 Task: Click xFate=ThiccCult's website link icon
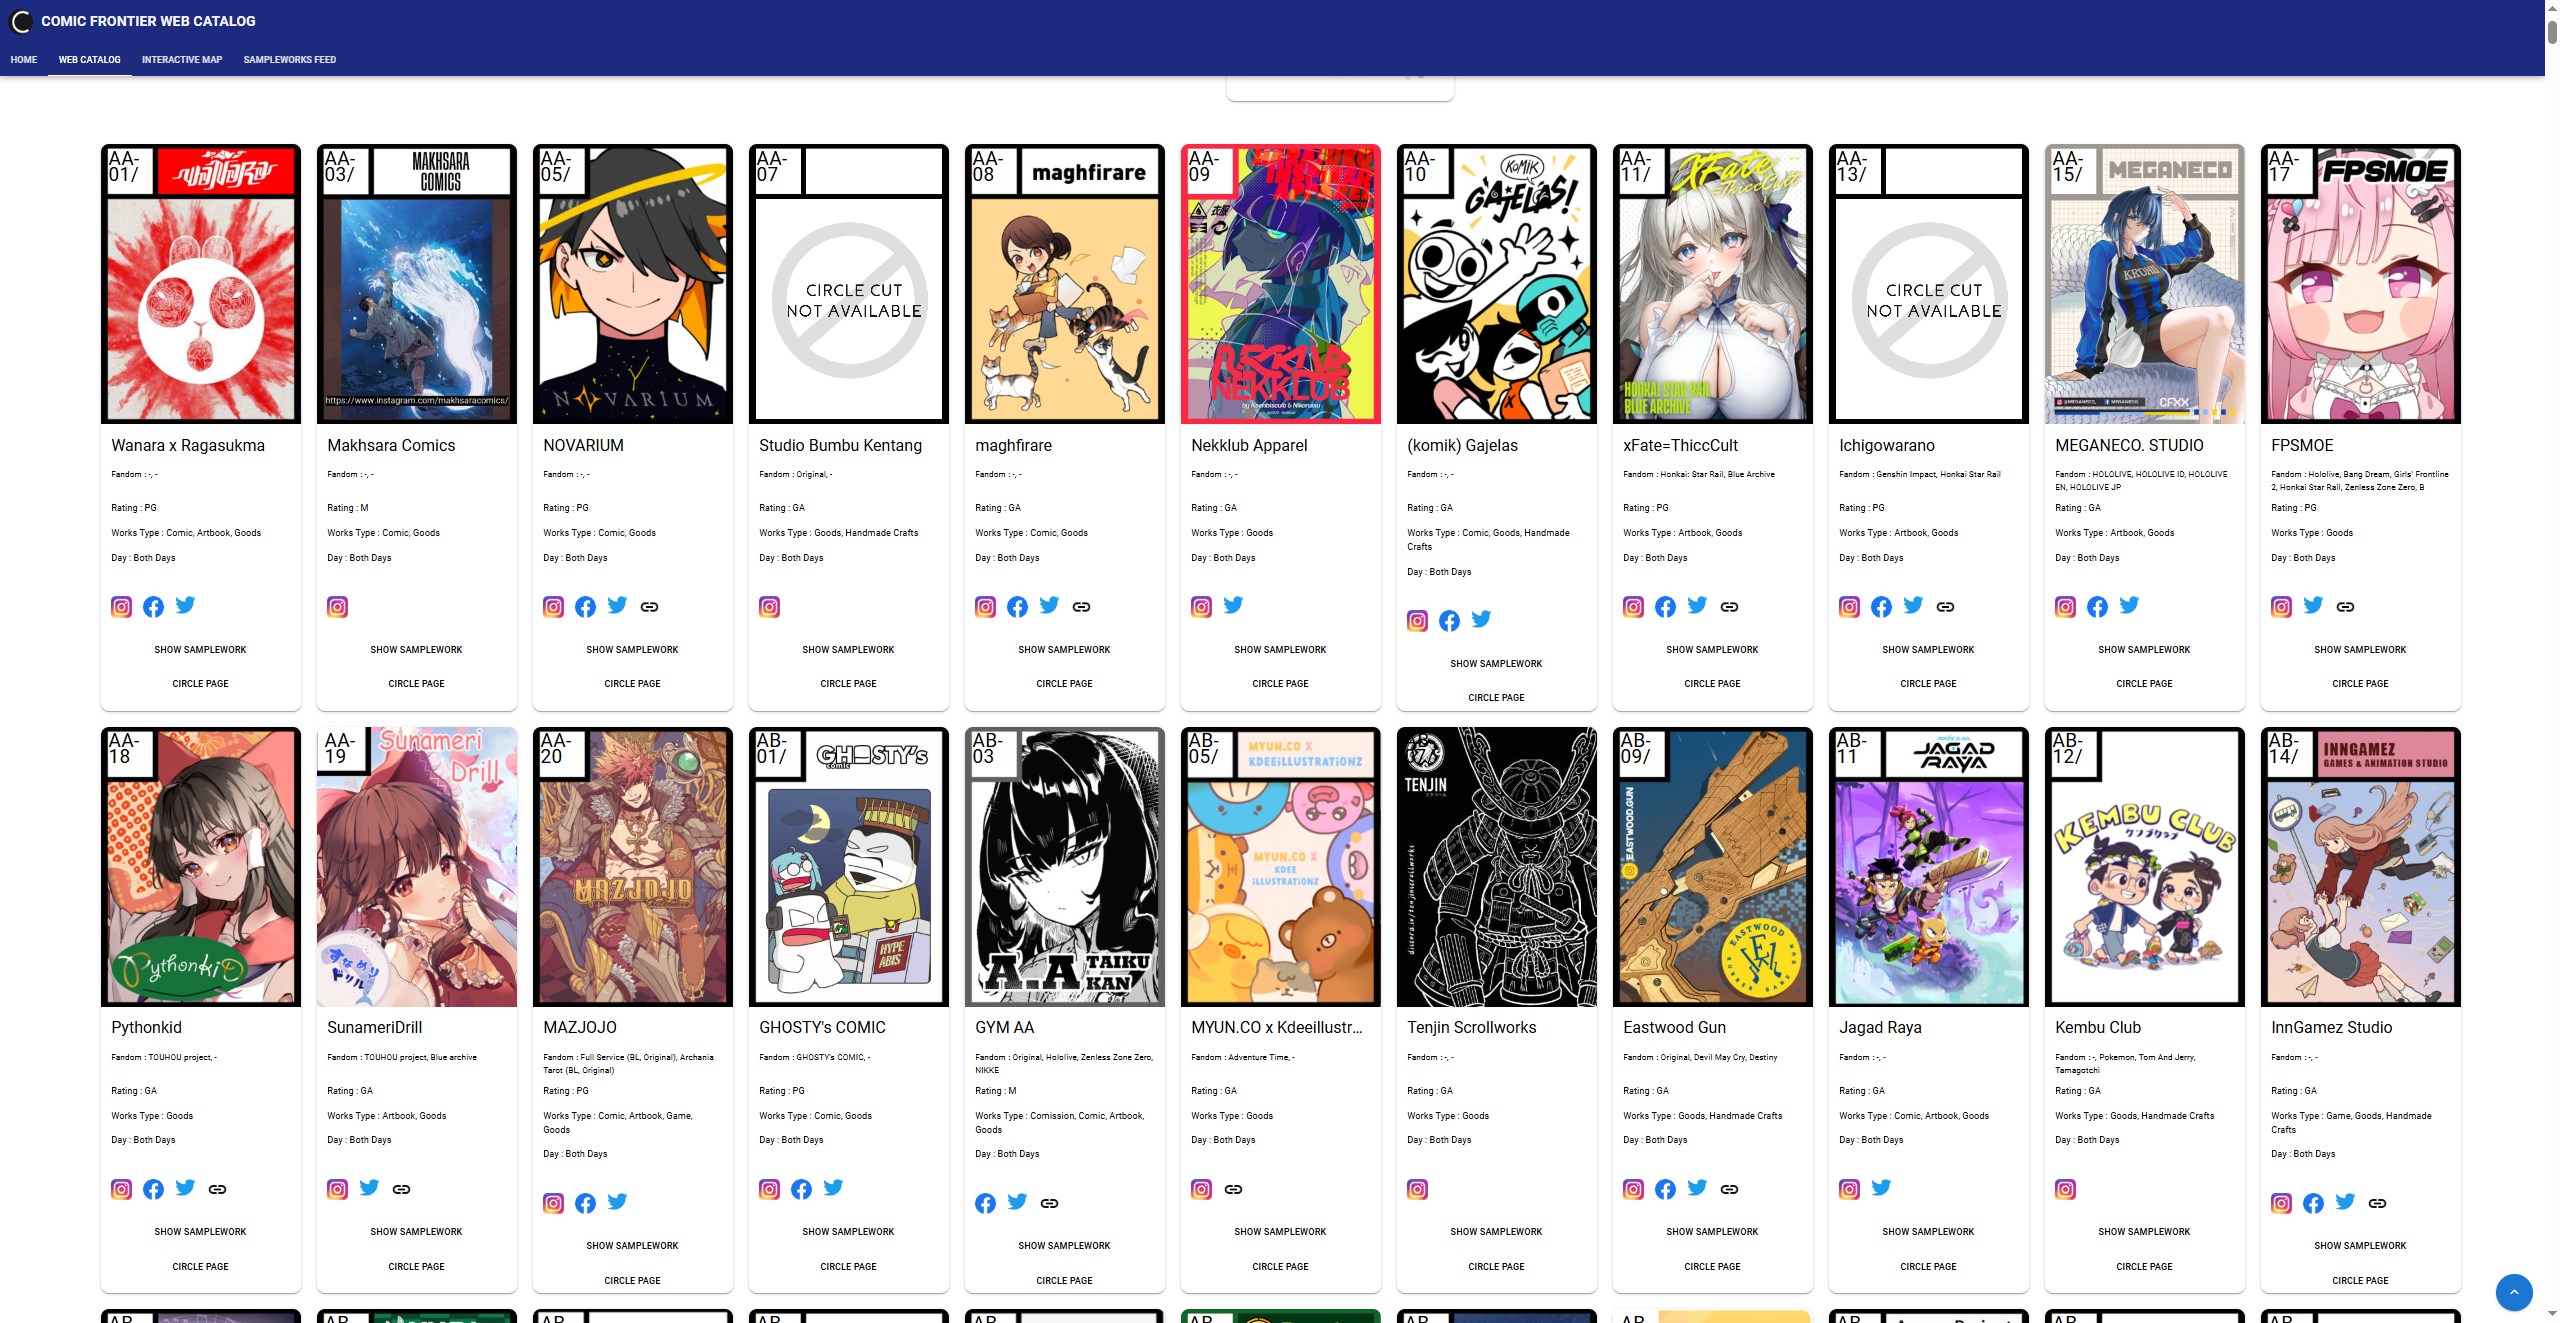pyautogui.click(x=1729, y=607)
